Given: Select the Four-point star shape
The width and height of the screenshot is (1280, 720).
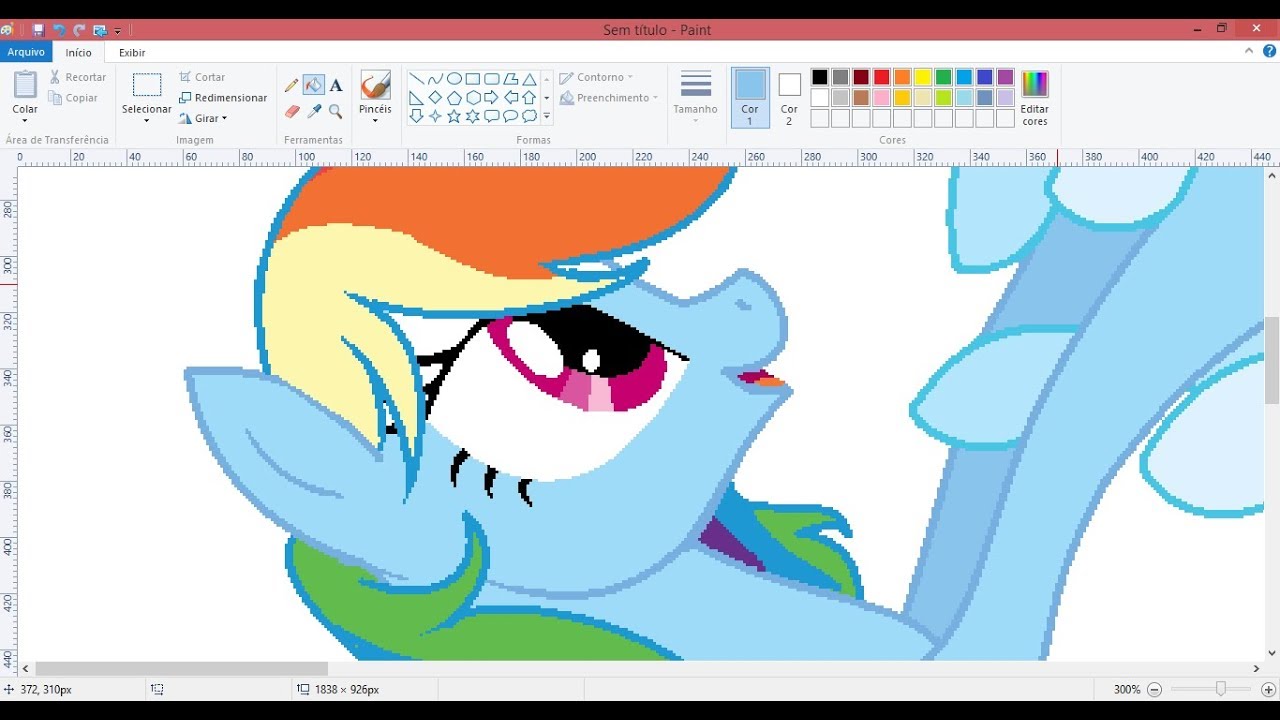Looking at the screenshot, I should [x=435, y=117].
